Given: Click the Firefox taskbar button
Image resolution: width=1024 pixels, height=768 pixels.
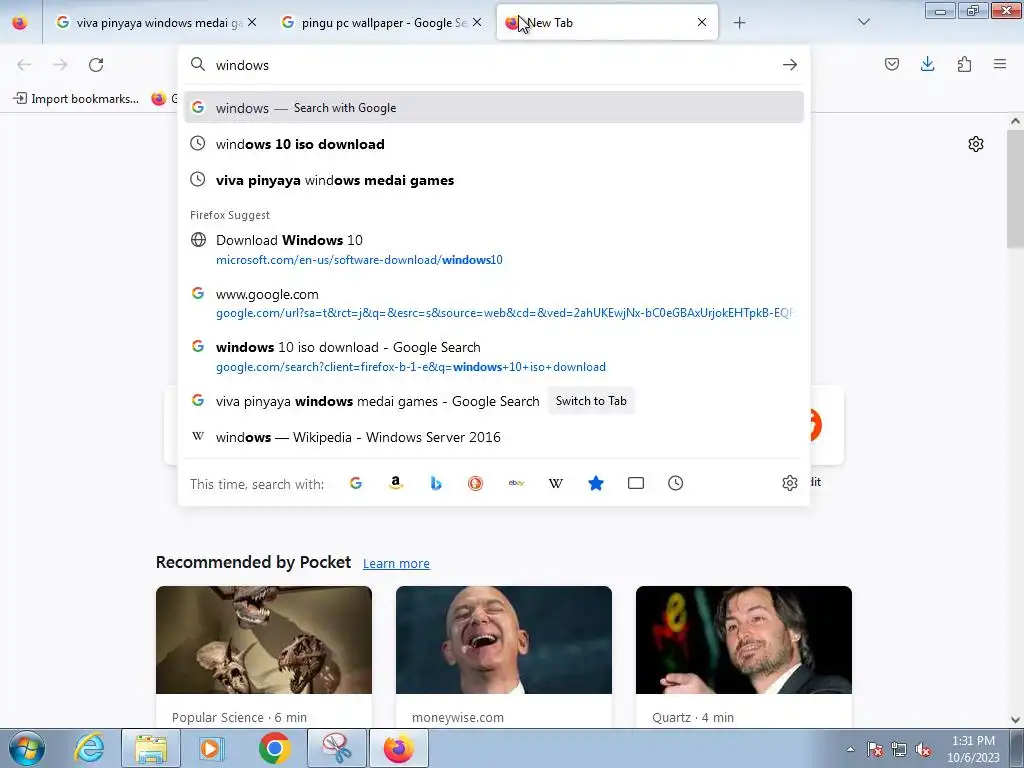Looking at the screenshot, I should coord(399,748).
